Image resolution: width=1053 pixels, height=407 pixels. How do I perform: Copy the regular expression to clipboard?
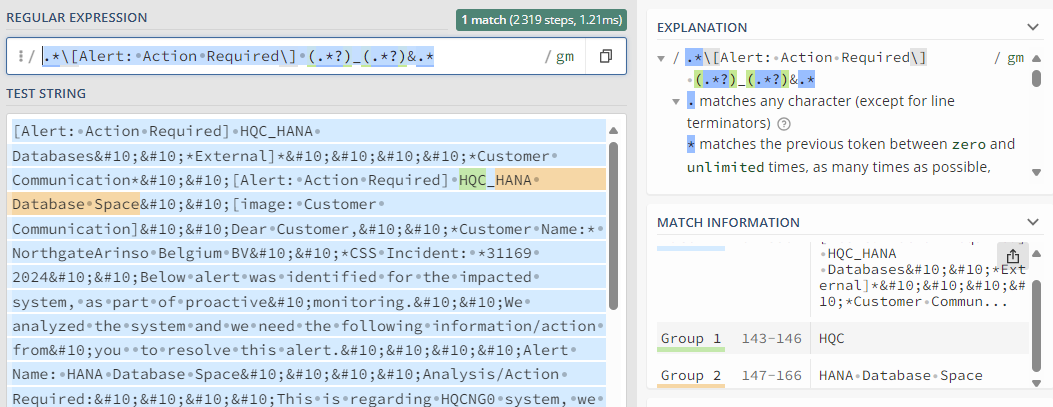pos(605,56)
